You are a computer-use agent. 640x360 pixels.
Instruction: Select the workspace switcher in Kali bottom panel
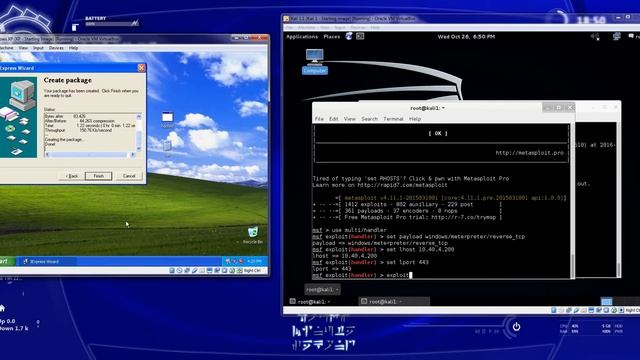[x=607, y=302]
